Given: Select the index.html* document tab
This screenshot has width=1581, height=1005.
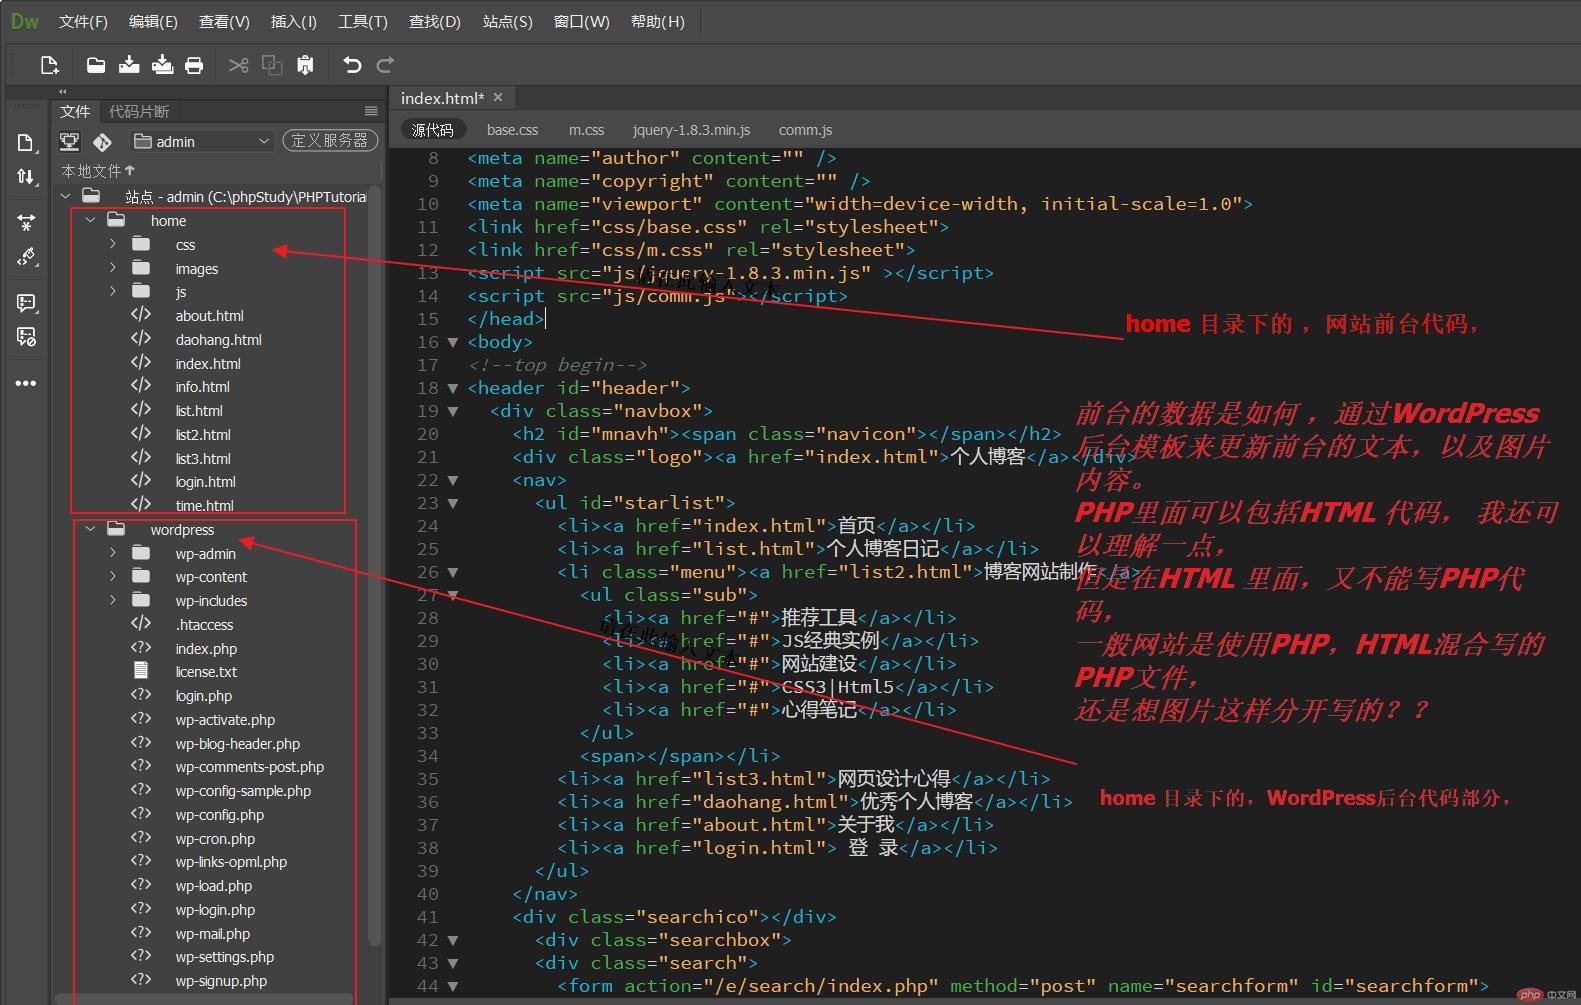Looking at the screenshot, I should click(x=451, y=98).
